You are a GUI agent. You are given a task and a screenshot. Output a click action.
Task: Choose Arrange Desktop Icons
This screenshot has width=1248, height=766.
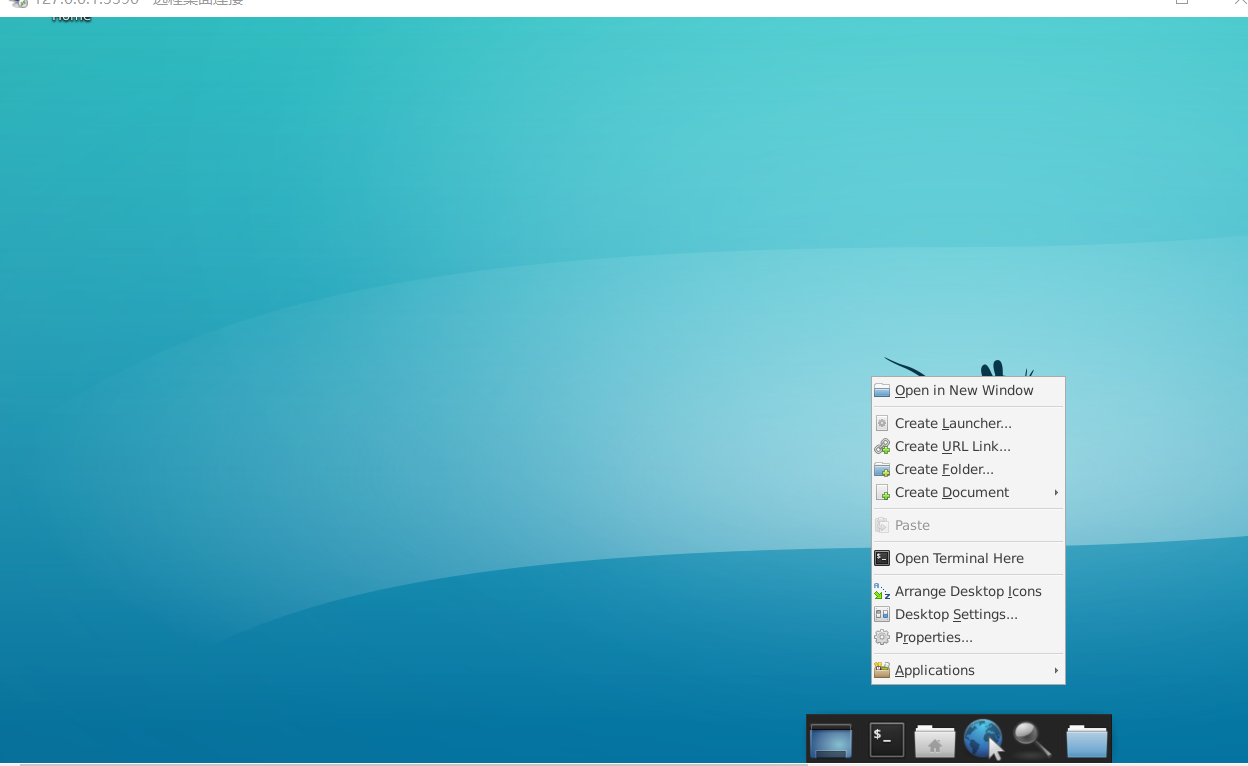968,591
